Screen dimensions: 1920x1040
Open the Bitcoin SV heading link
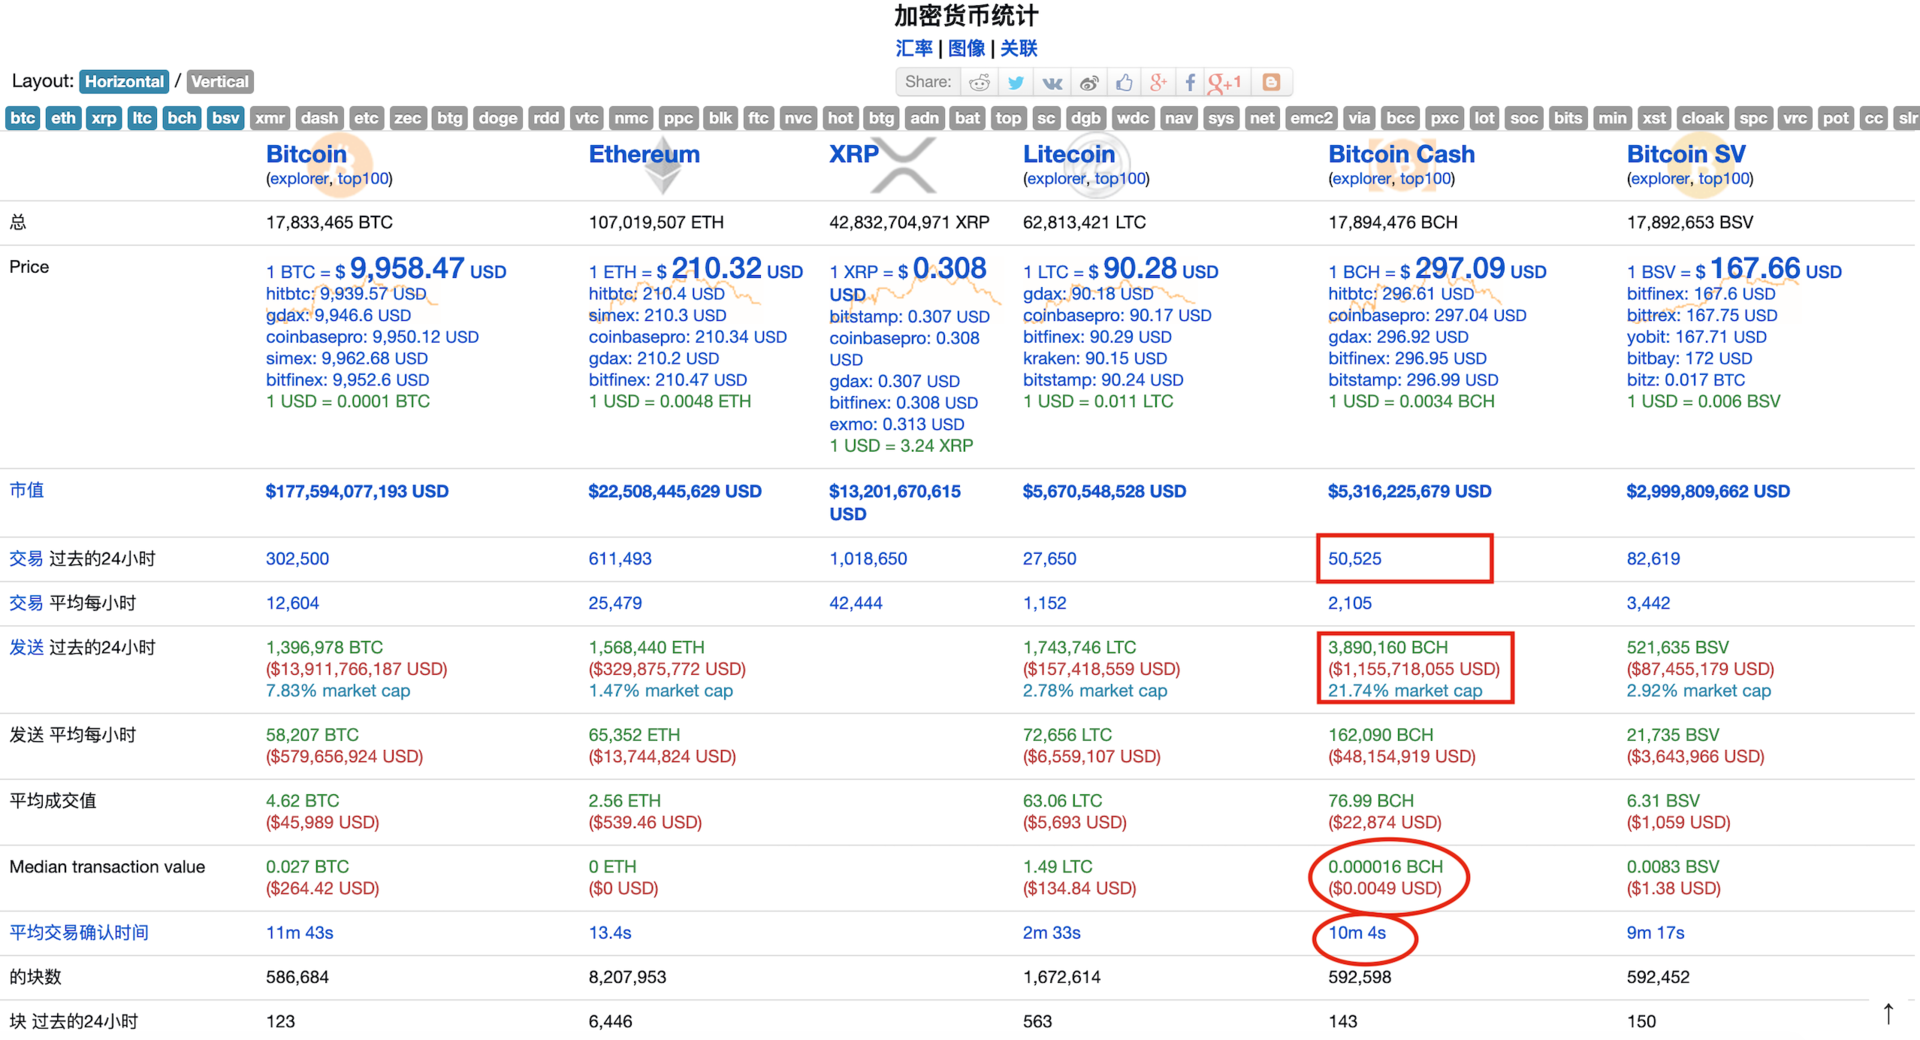click(x=1686, y=154)
